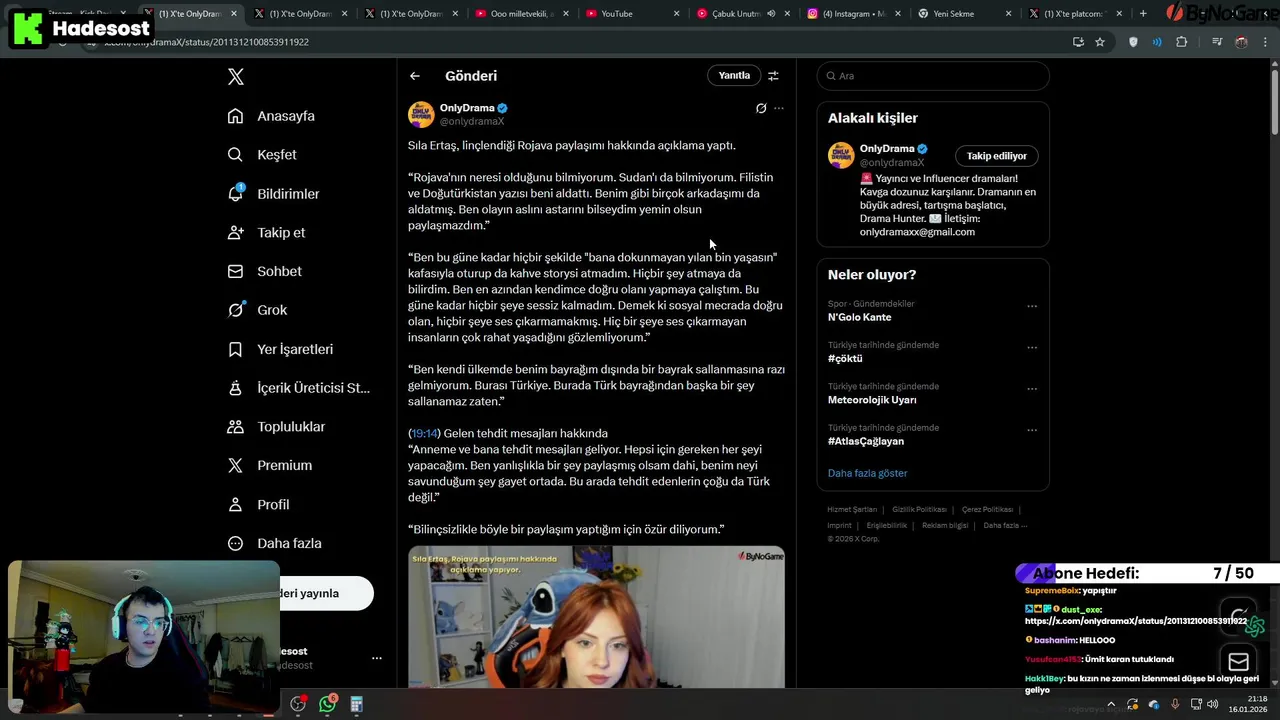Click the X logo in the sidebar
Screen dimensions: 1280x720
click(x=235, y=77)
